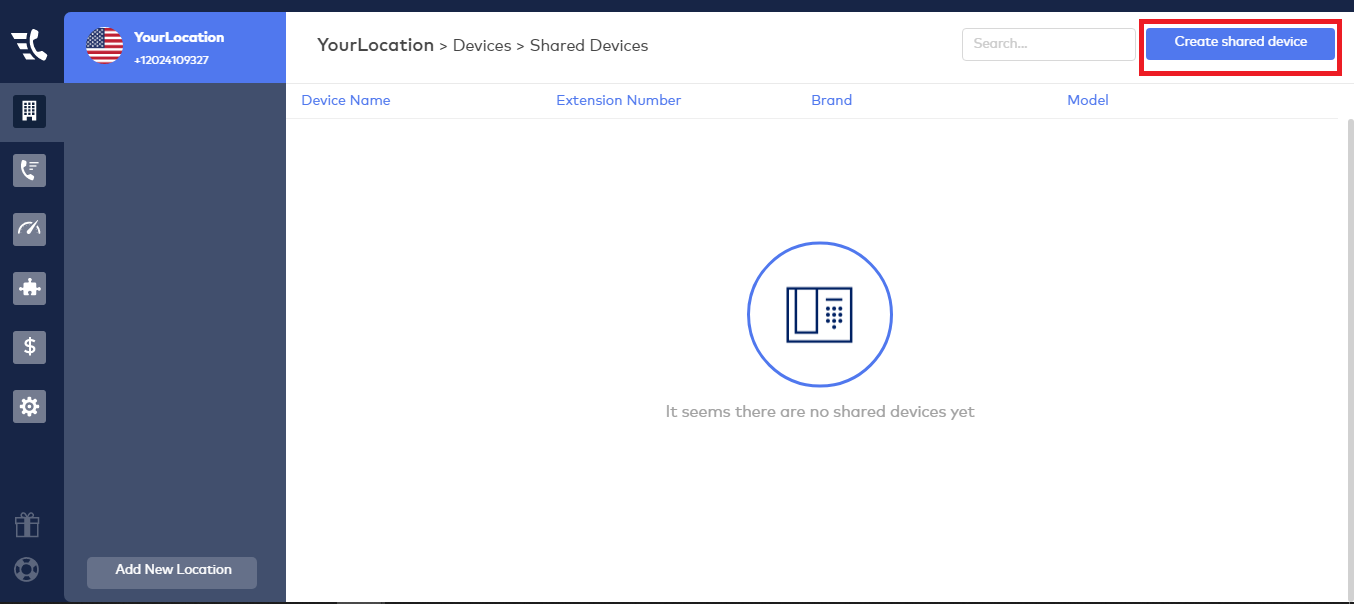Viewport: 1354px width, 604px height.
Task: Click Devices in the breadcrumb
Action: click(x=482, y=46)
